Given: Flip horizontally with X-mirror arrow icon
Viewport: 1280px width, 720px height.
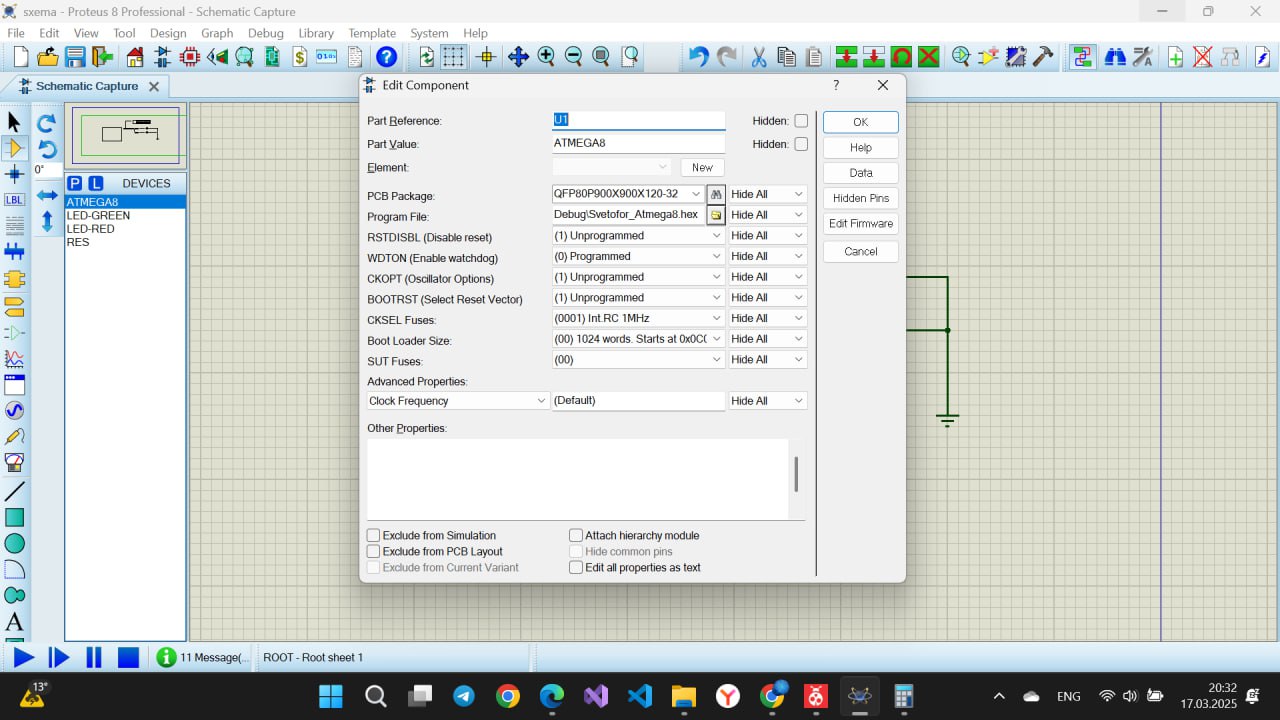Looking at the screenshot, I should click(x=47, y=195).
